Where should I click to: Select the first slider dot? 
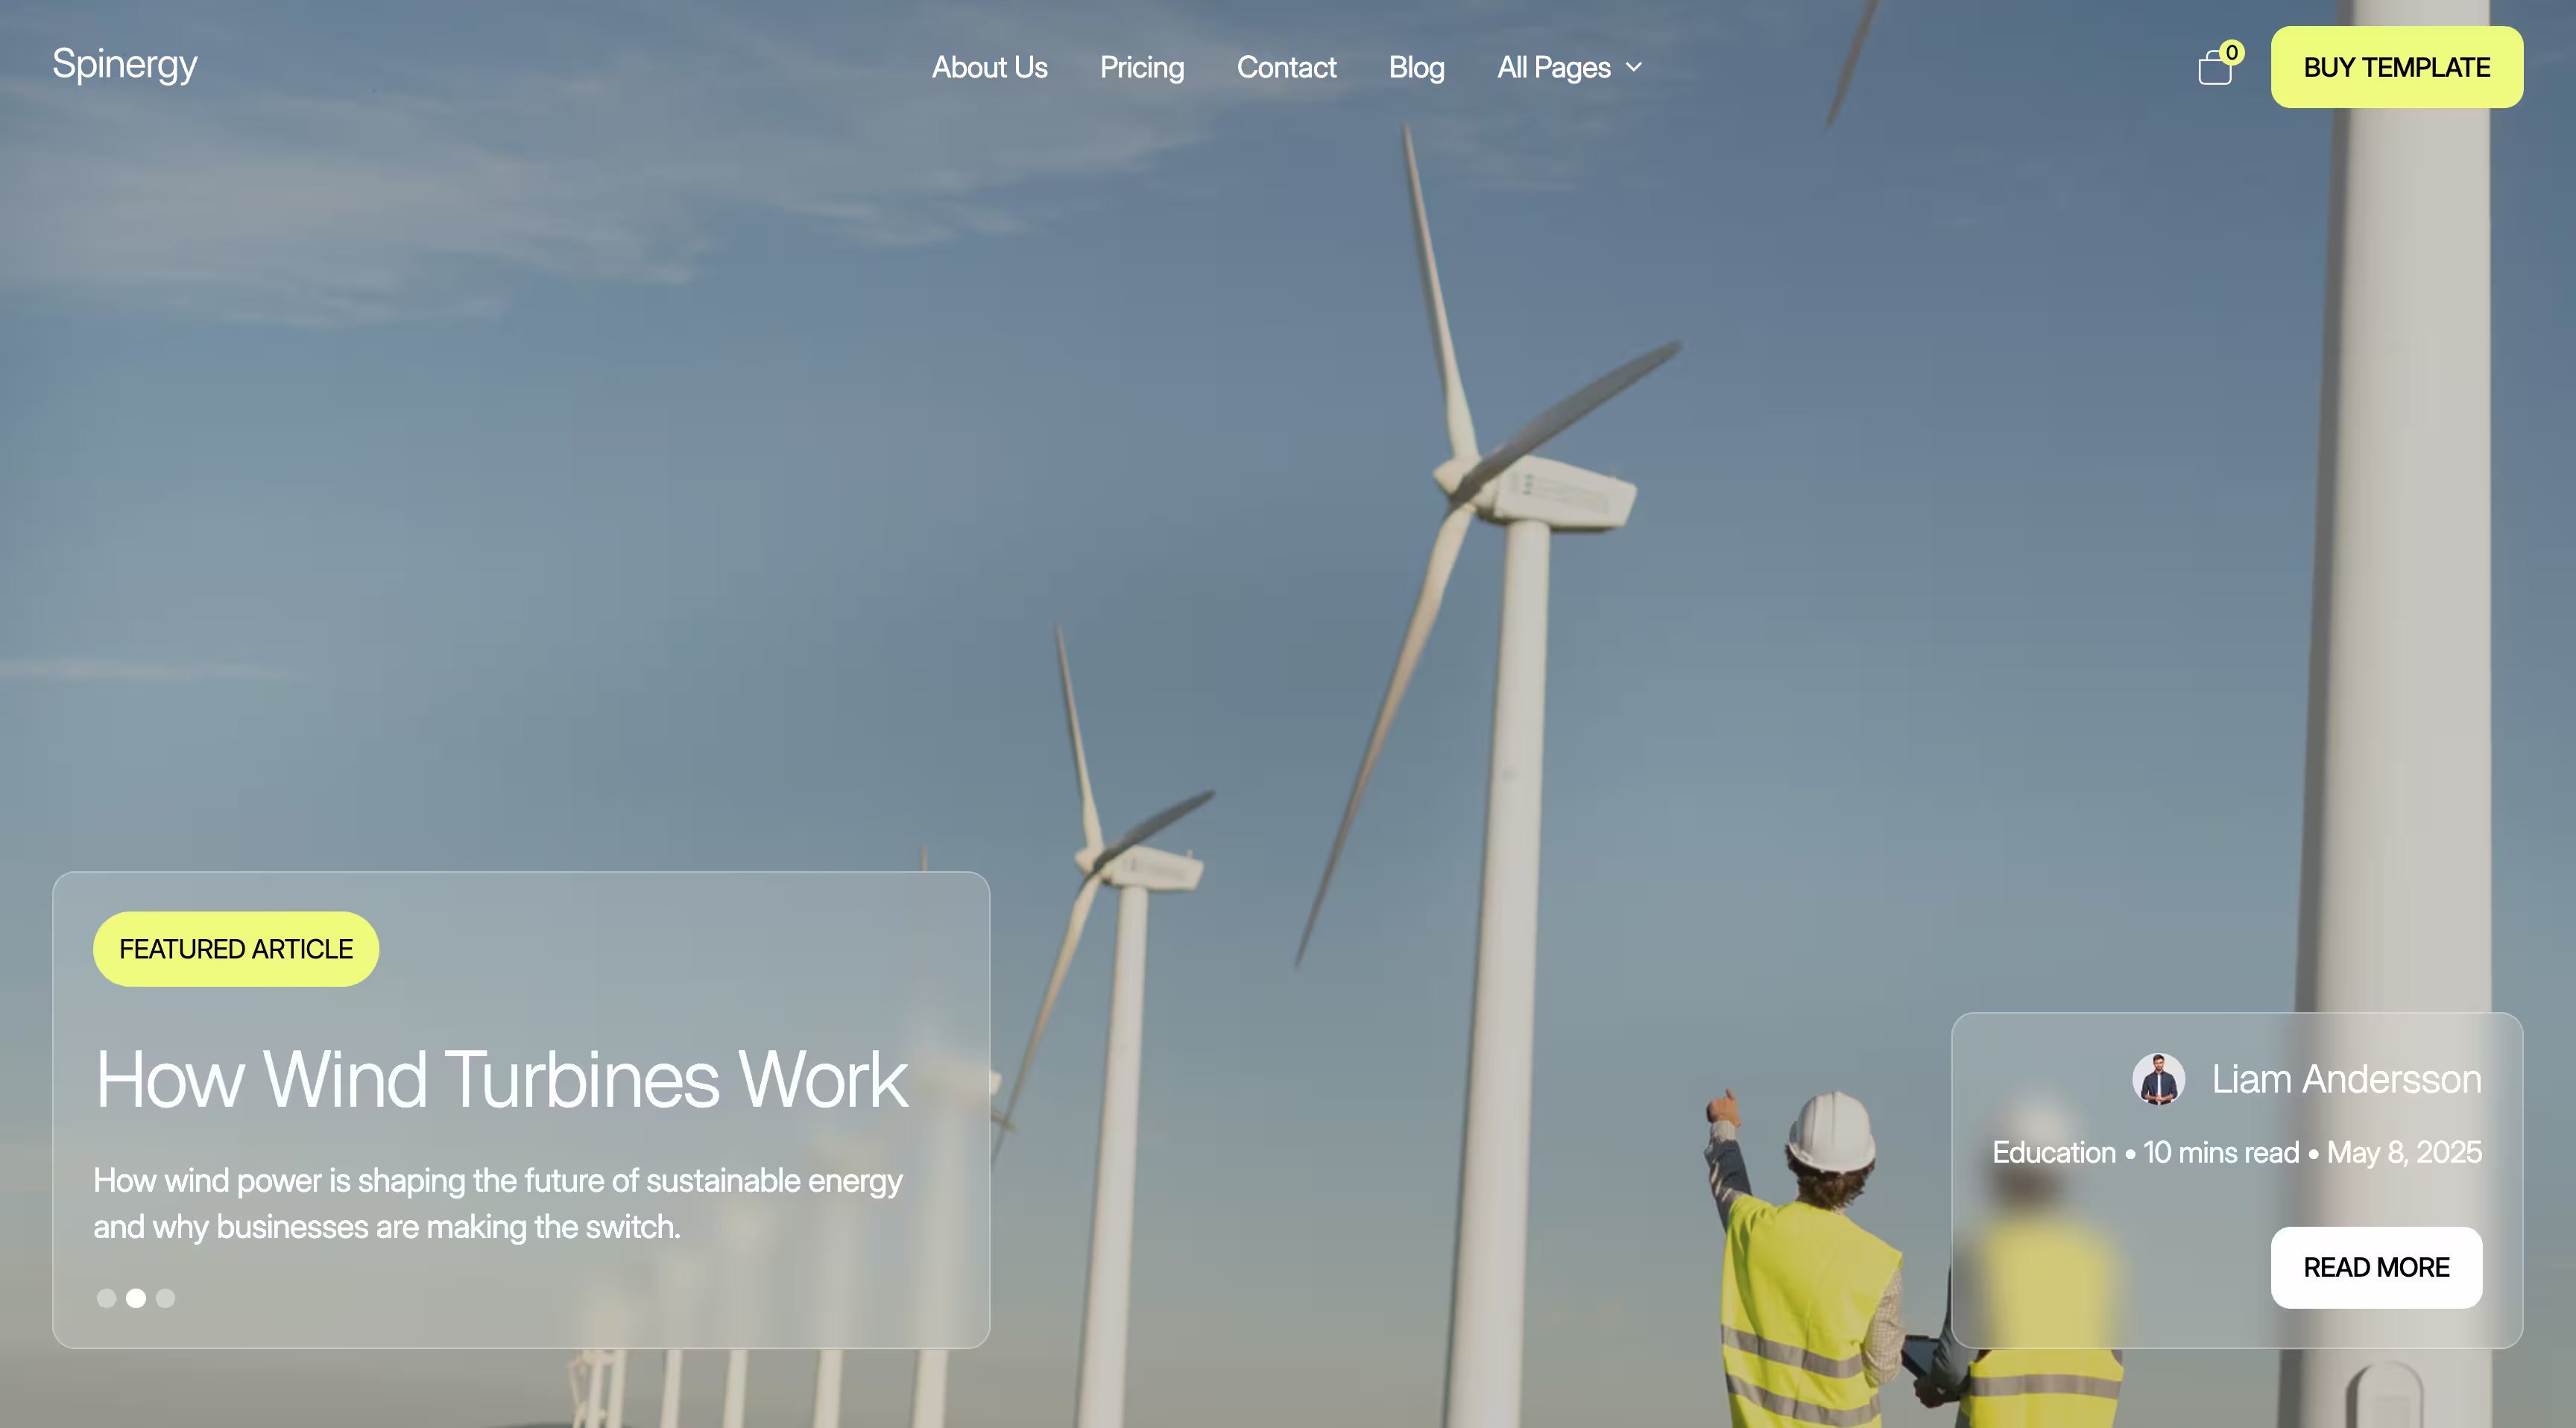(106, 1298)
